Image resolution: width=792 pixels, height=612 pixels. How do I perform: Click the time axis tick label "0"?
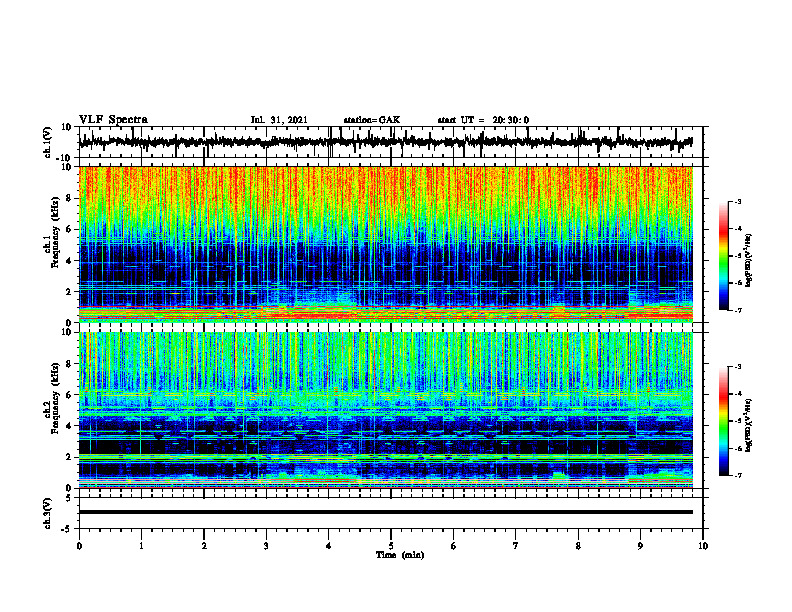[x=79, y=546]
